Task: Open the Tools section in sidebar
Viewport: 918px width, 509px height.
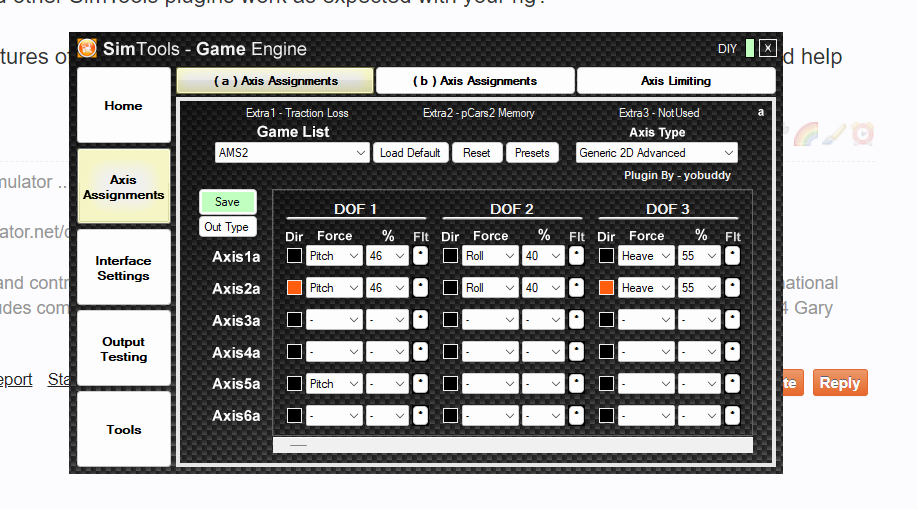Action: (x=124, y=429)
